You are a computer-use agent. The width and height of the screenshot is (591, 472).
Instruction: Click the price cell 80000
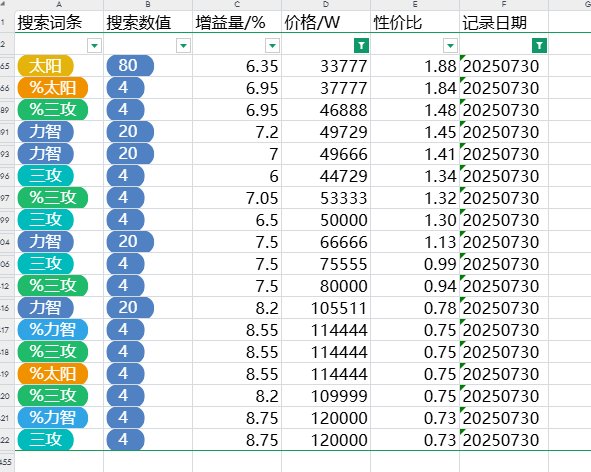(x=326, y=286)
